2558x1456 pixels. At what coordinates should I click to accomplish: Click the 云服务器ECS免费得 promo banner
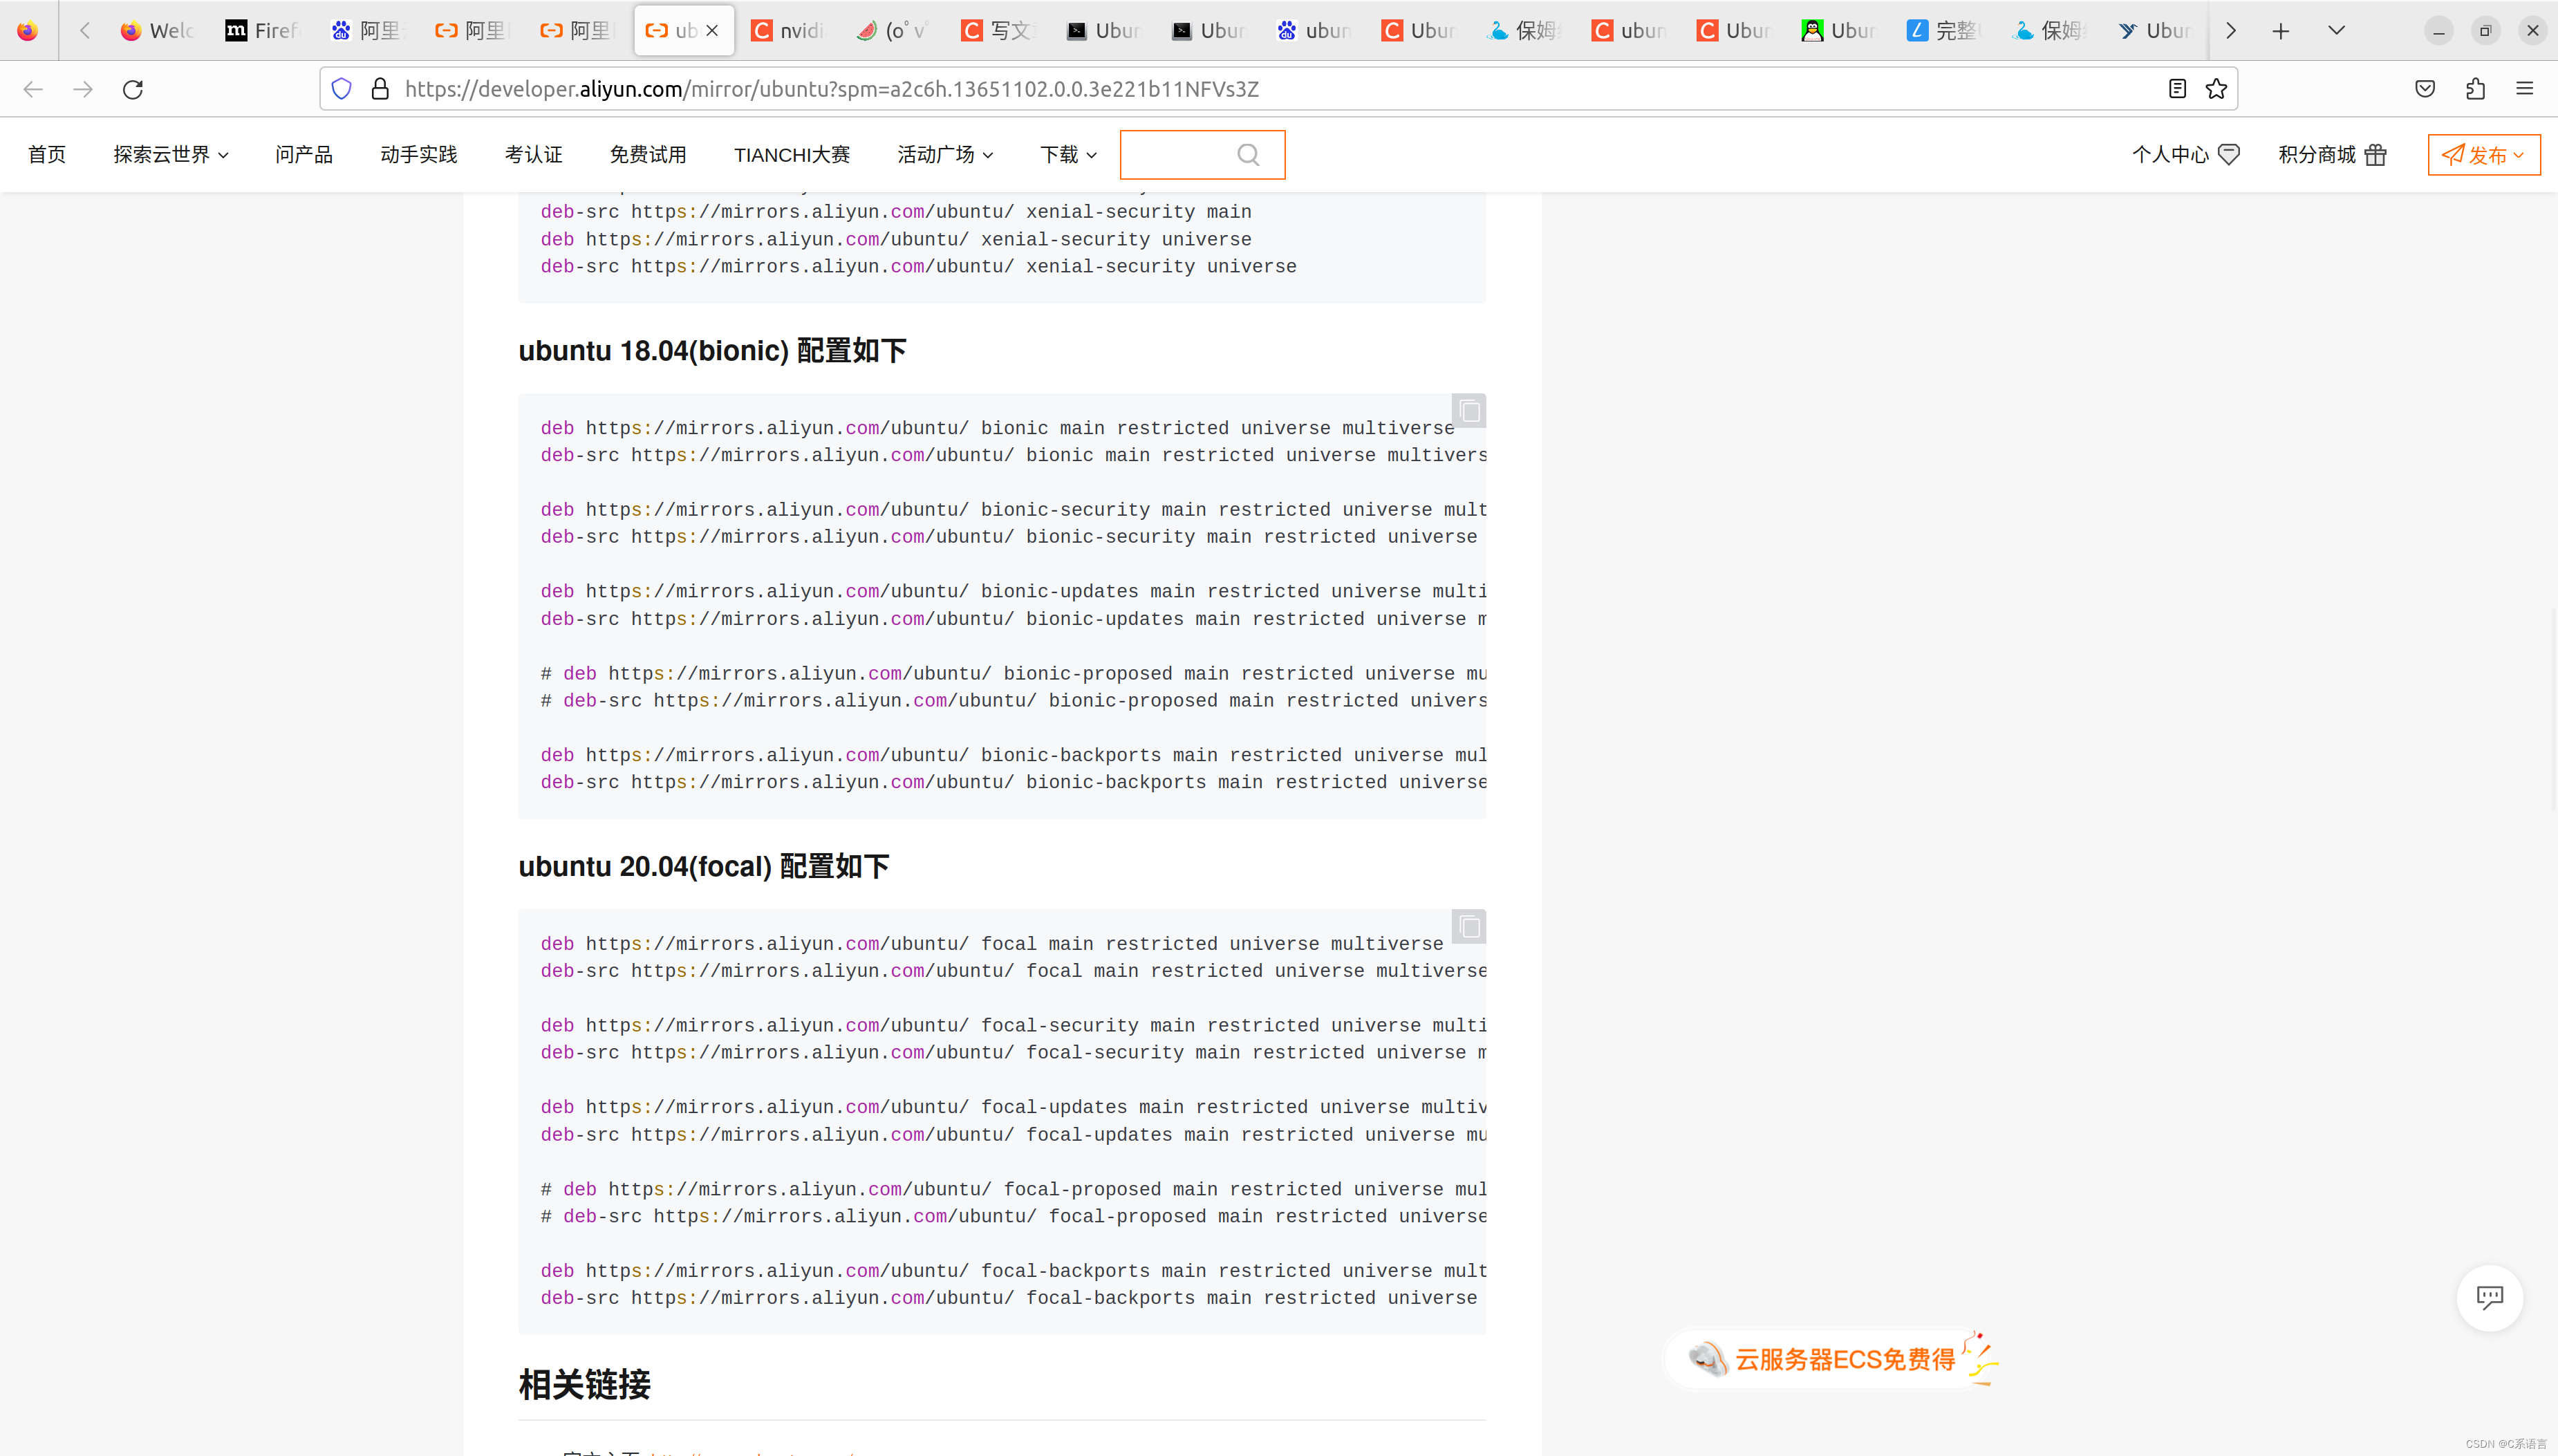click(x=1832, y=1359)
